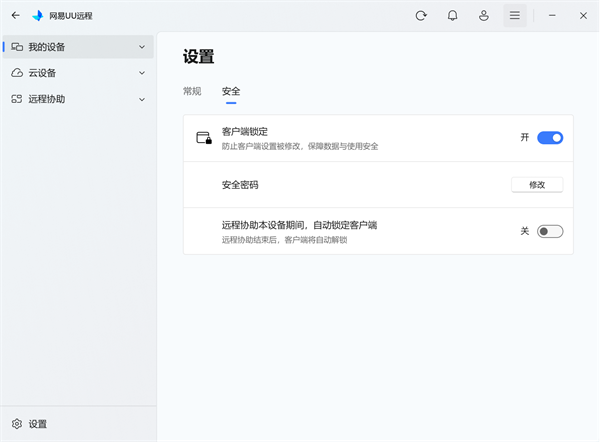Expand 远程协助 chevron

[142, 99]
